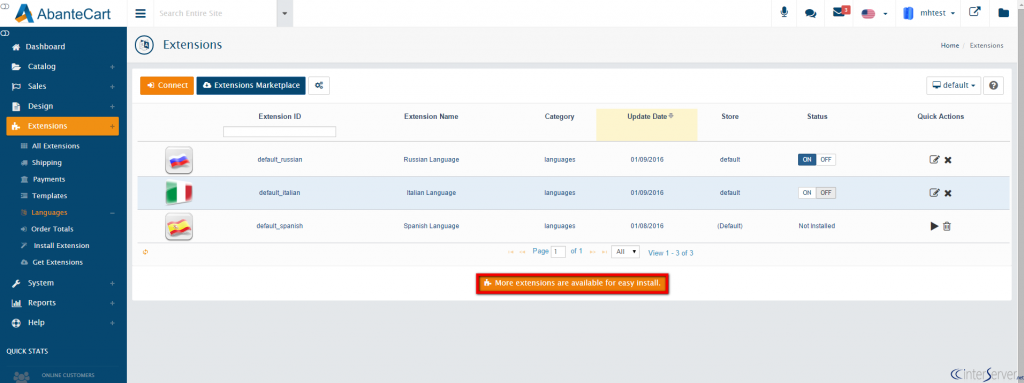Image resolution: width=1024 pixels, height=383 pixels.
Task: Click the folder icon in top bar
Action: point(1004,12)
